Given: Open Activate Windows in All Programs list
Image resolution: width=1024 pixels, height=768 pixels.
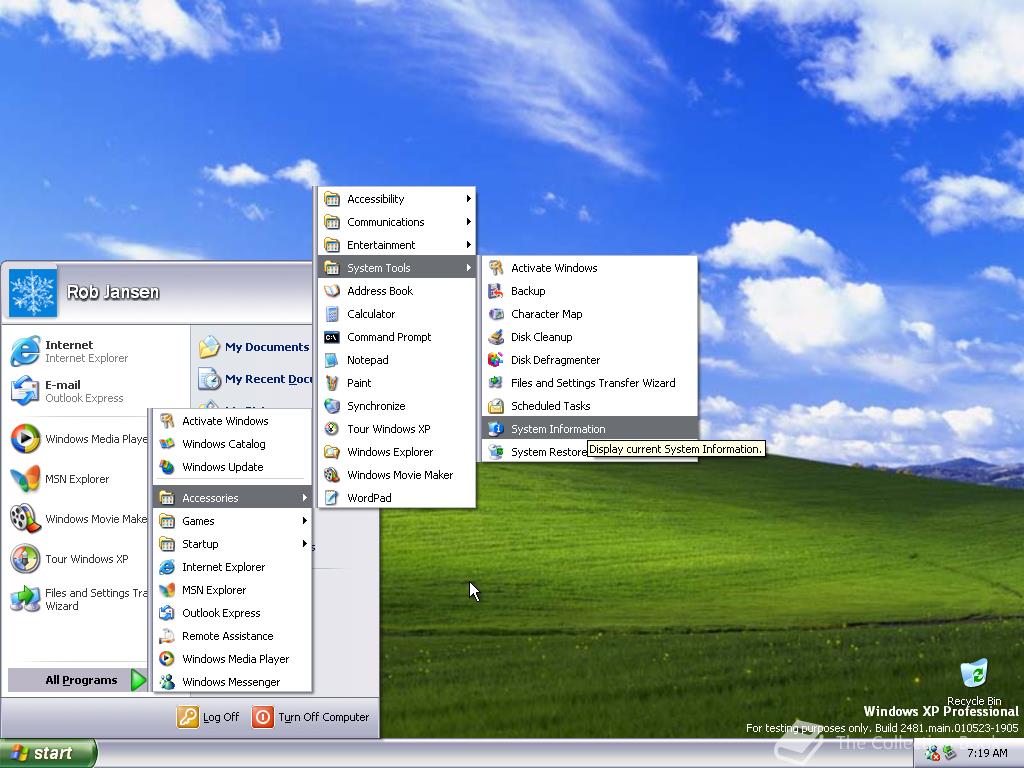Looking at the screenshot, I should click(x=232, y=421).
